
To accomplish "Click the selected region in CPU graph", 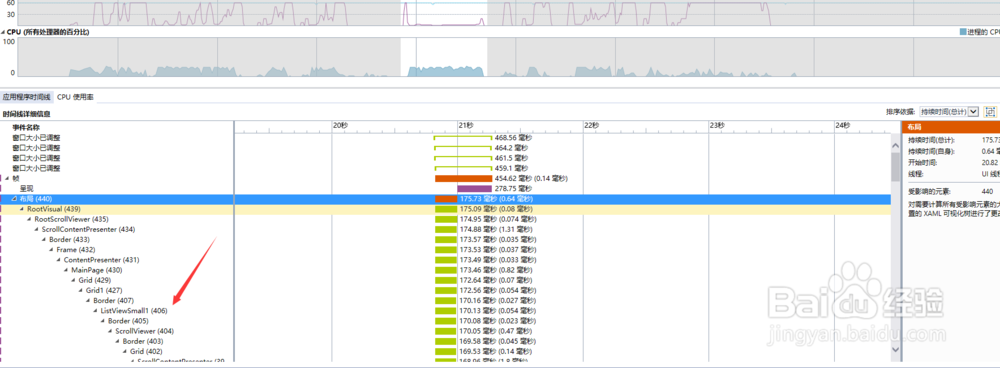I will [x=444, y=57].
